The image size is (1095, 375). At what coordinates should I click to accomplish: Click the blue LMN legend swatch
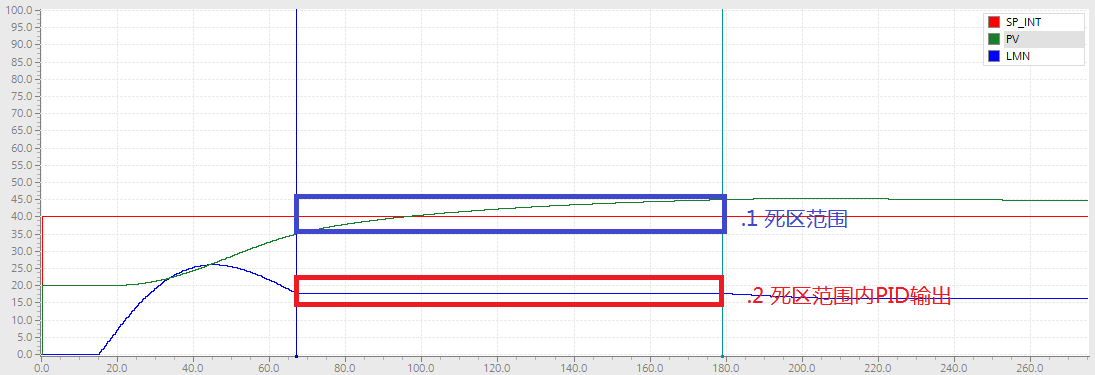994,57
